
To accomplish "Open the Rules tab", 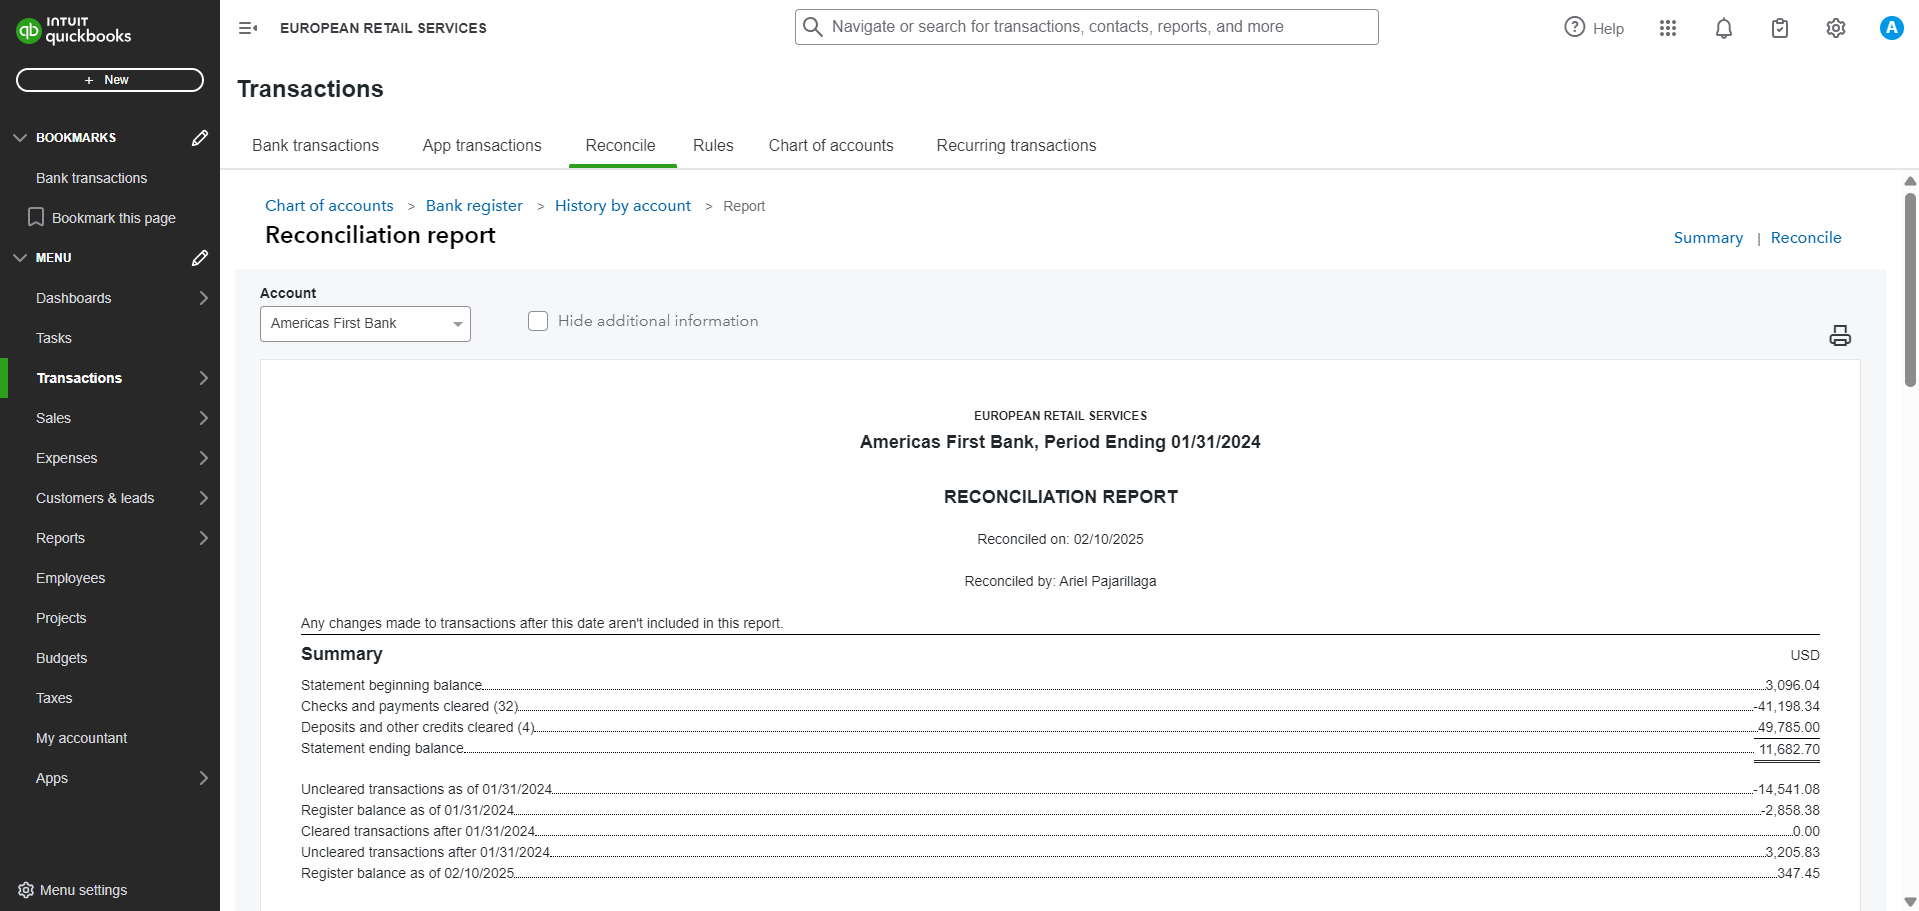I will [713, 146].
